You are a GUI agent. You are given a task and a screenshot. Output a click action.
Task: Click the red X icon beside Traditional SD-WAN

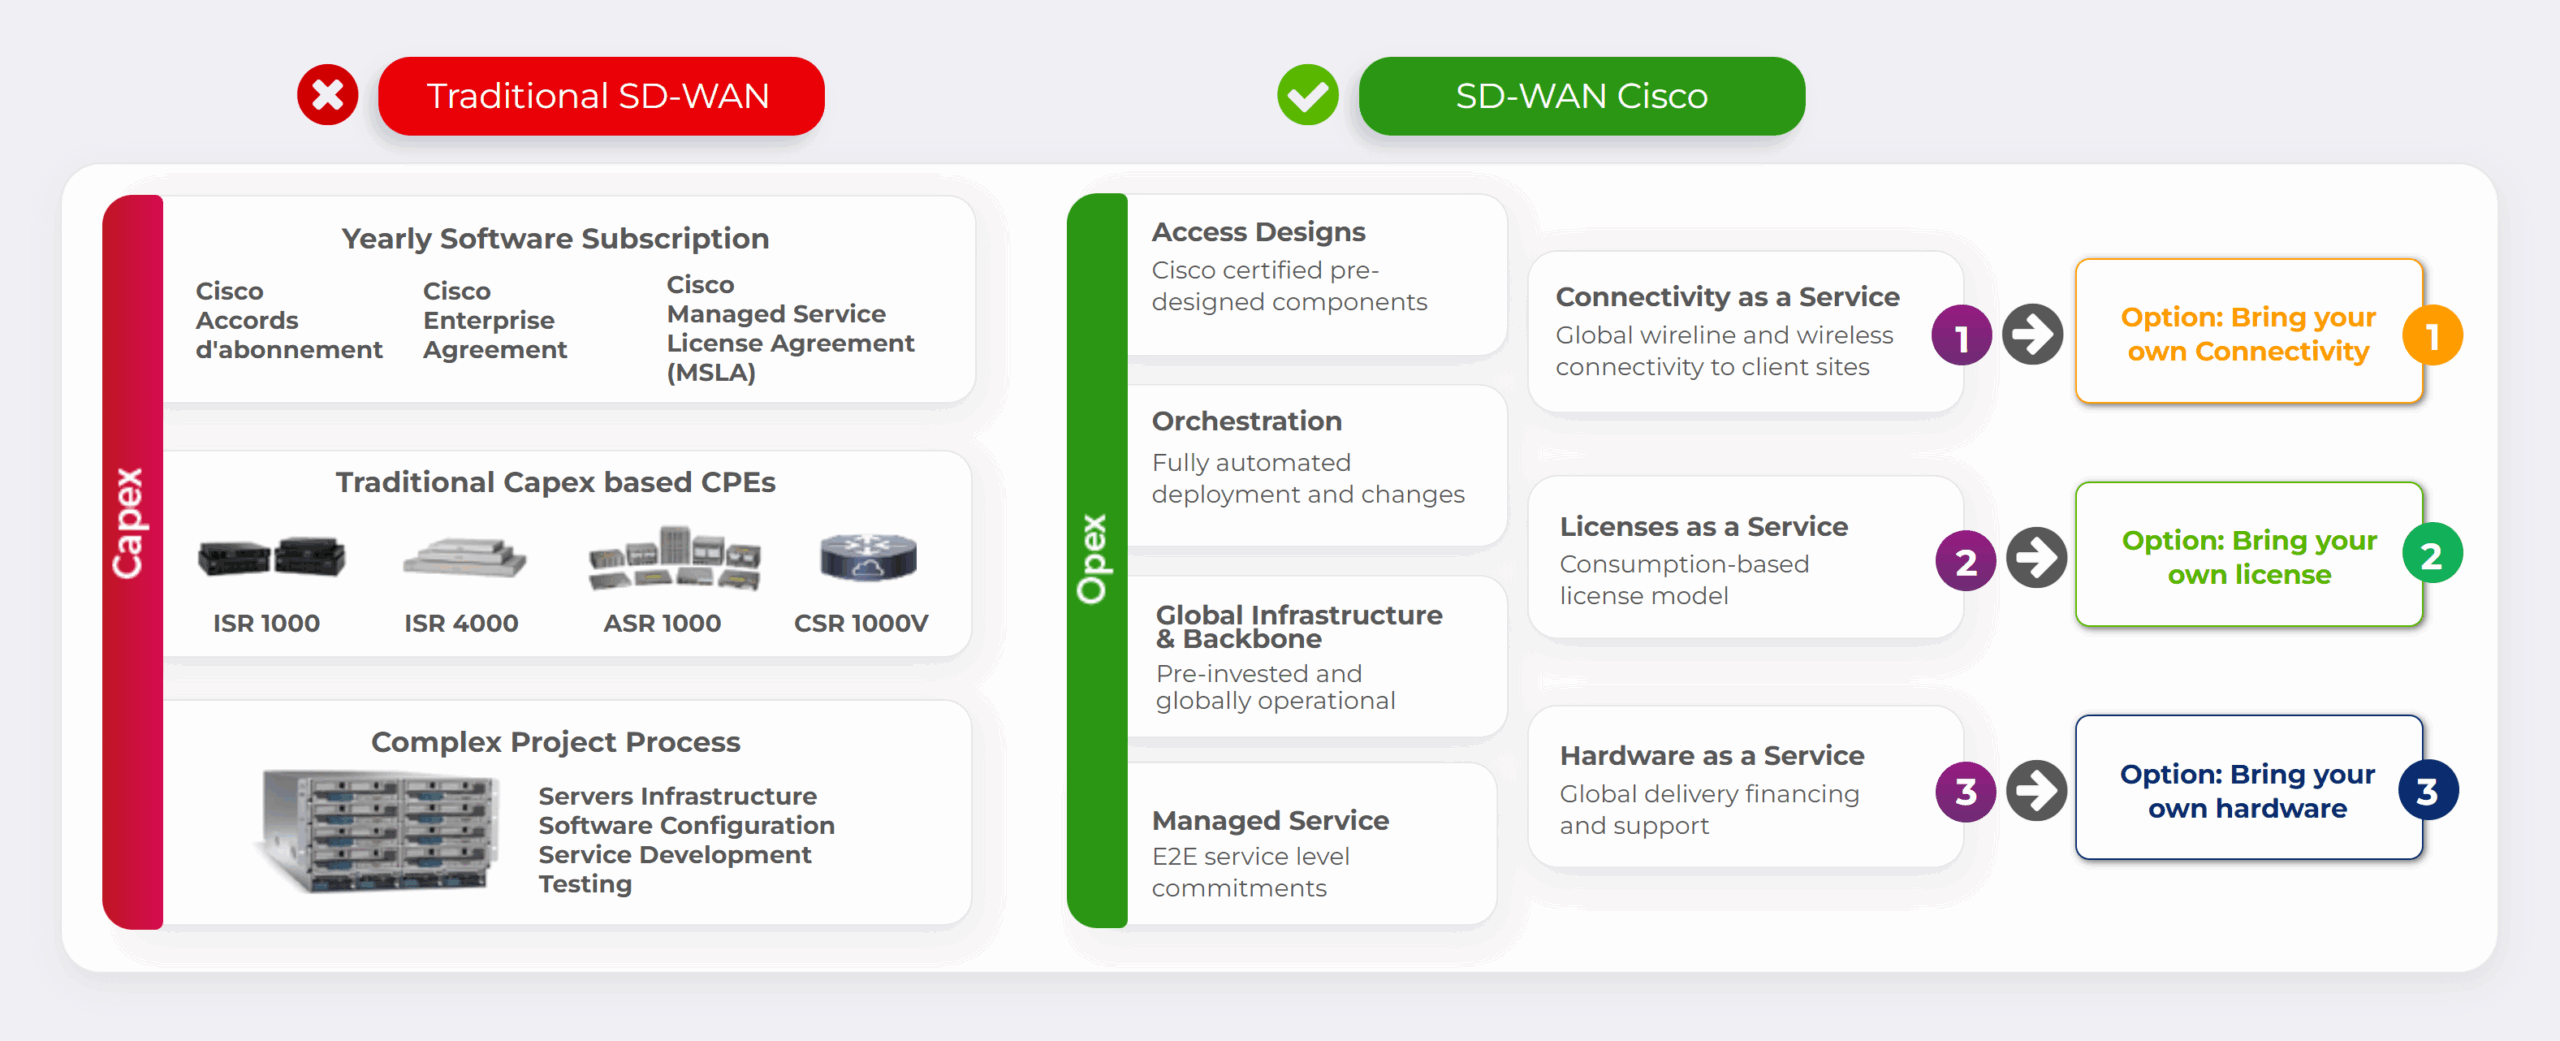(x=327, y=96)
